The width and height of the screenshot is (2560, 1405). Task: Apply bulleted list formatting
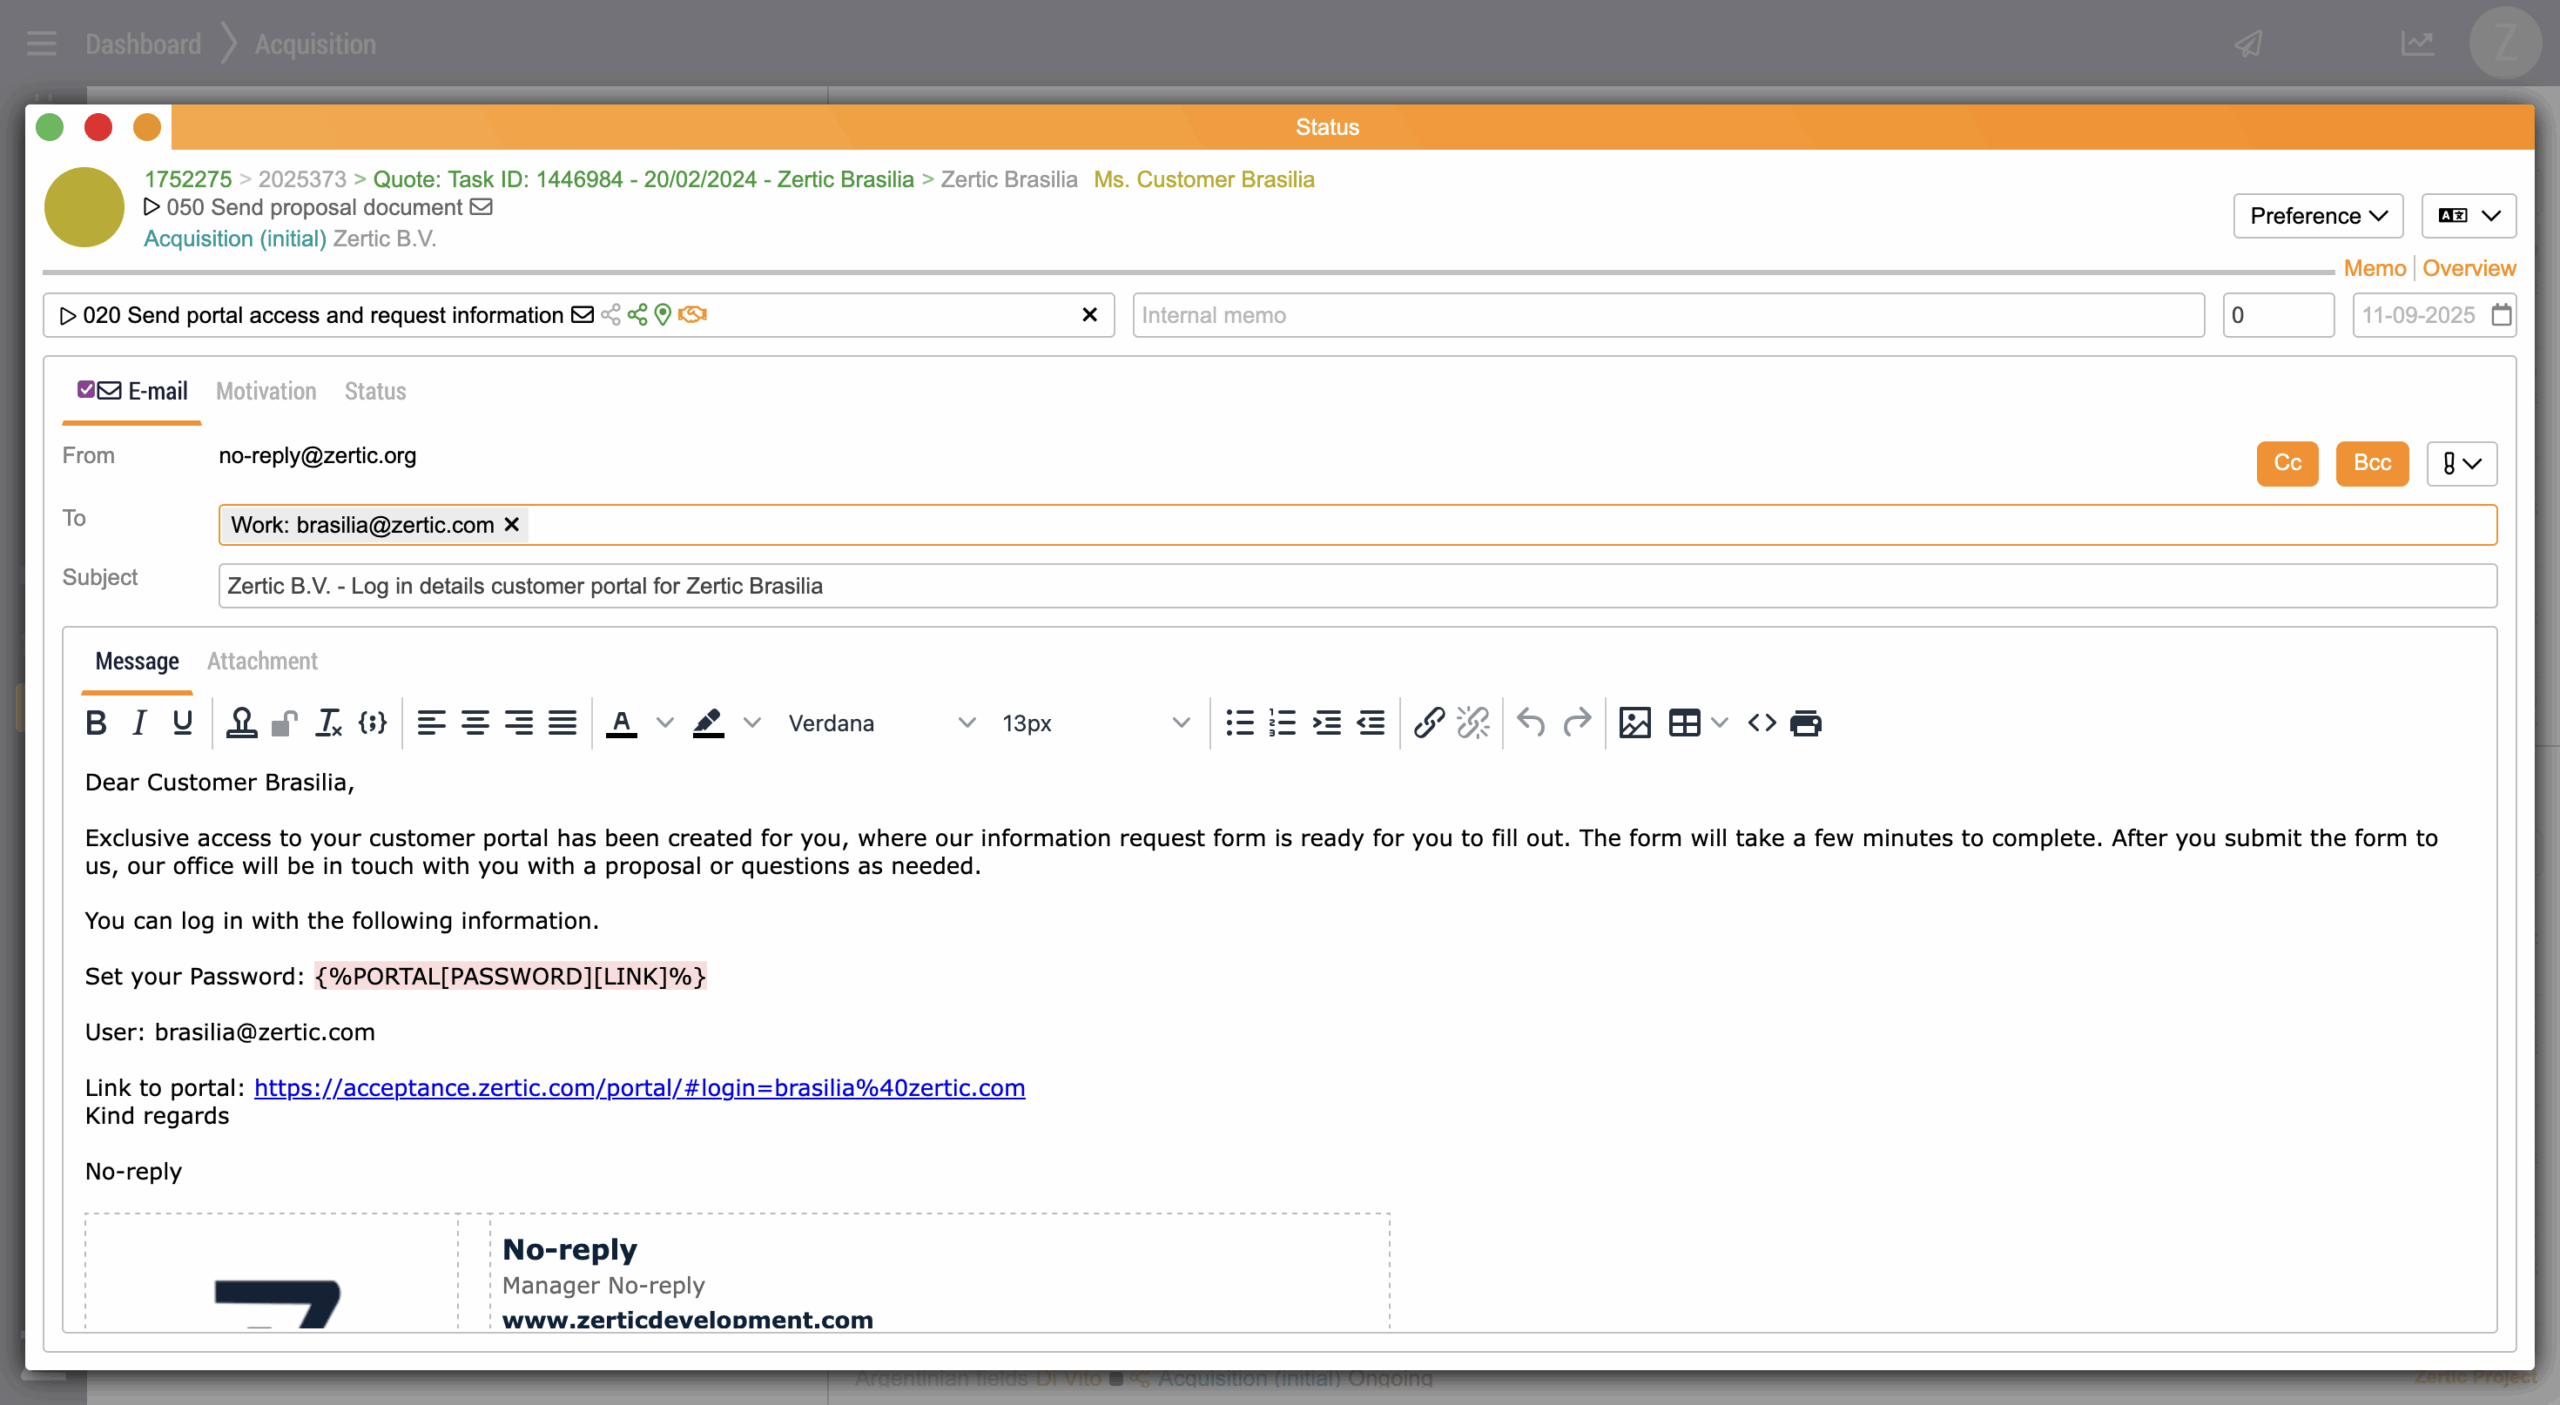tap(1239, 722)
